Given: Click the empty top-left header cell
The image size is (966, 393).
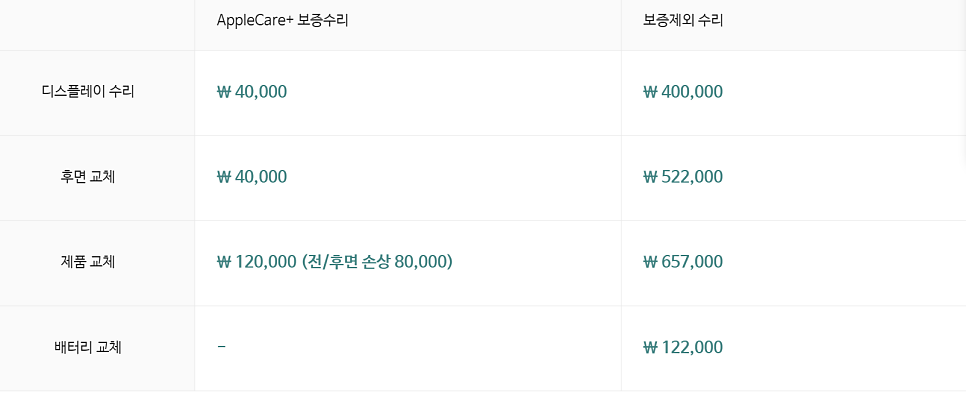Looking at the screenshot, I should tap(97, 25).
